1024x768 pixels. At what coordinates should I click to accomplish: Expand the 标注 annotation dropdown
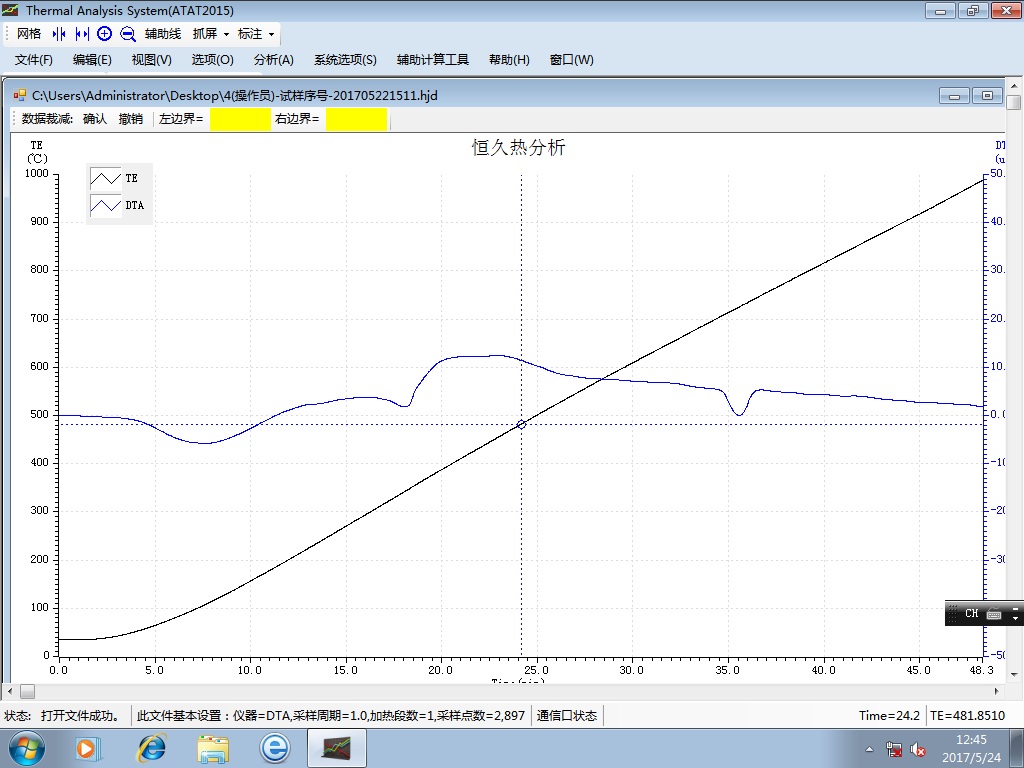click(x=255, y=34)
